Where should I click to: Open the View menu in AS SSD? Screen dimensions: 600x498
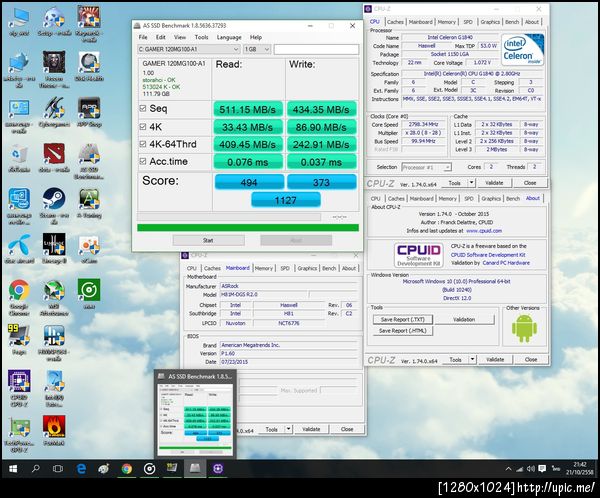click(180, 37)
